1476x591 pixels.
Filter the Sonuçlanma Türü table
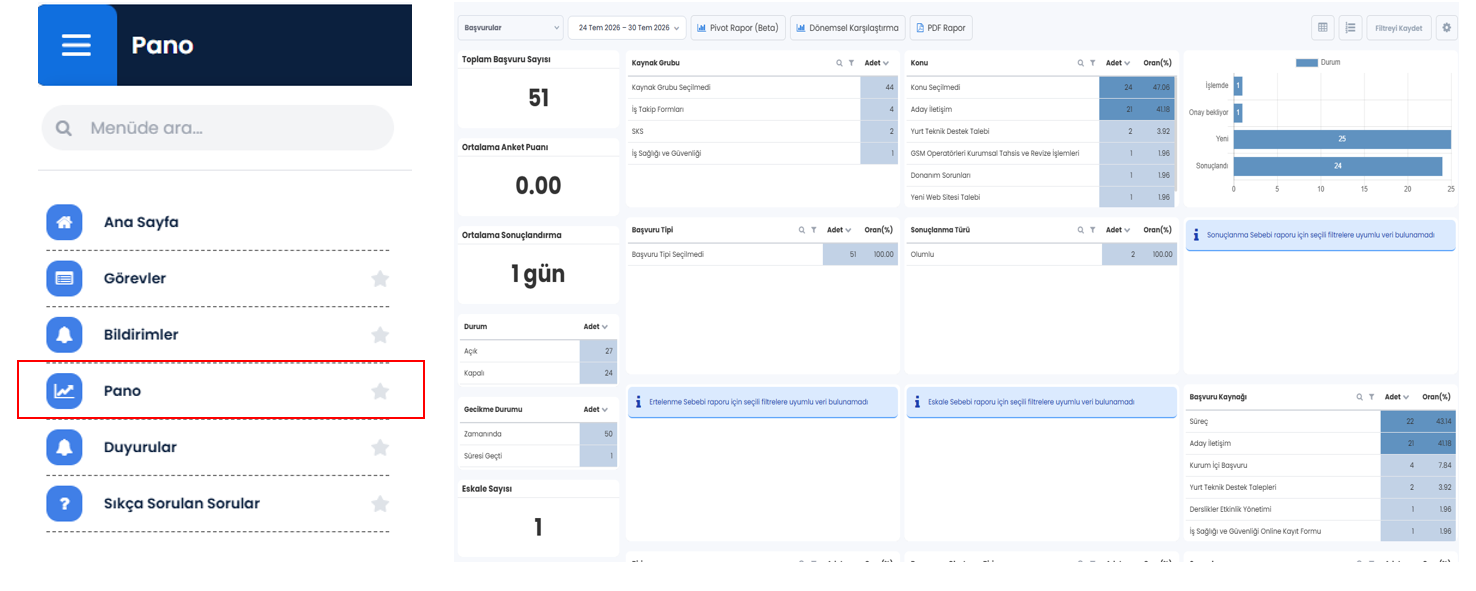1092,230
